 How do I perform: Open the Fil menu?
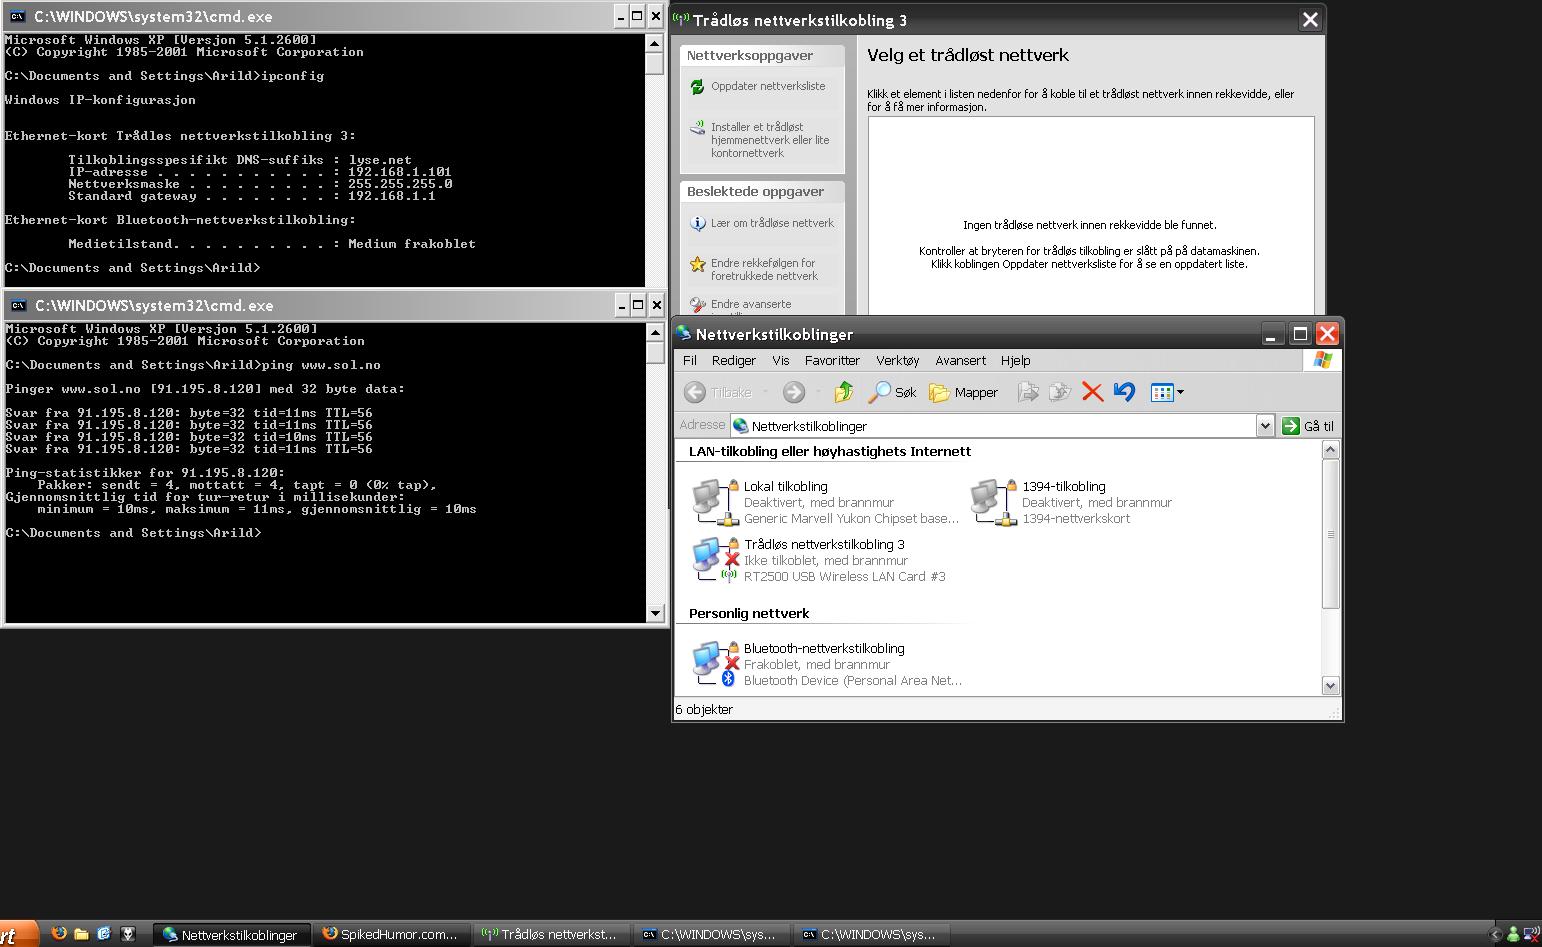(x=690, y=360)
